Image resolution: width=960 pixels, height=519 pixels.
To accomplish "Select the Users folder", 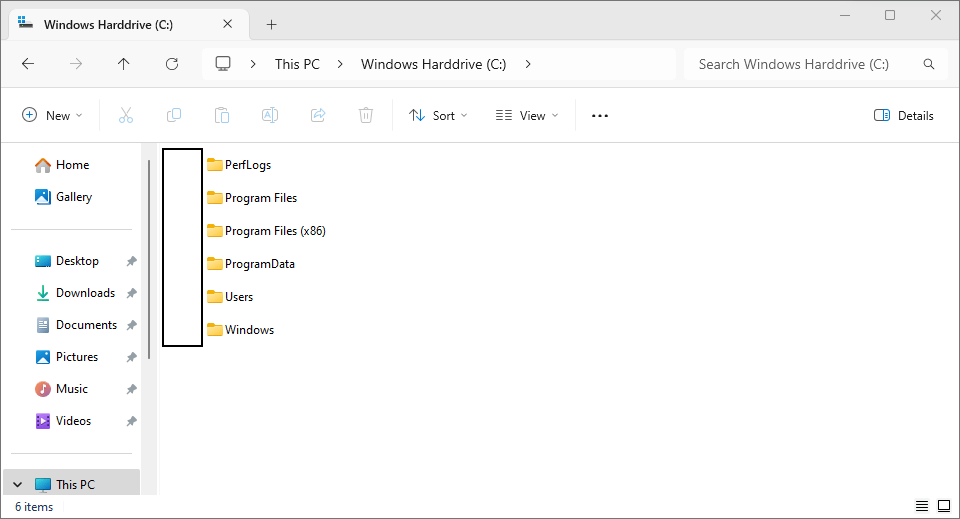I will 230,297.
